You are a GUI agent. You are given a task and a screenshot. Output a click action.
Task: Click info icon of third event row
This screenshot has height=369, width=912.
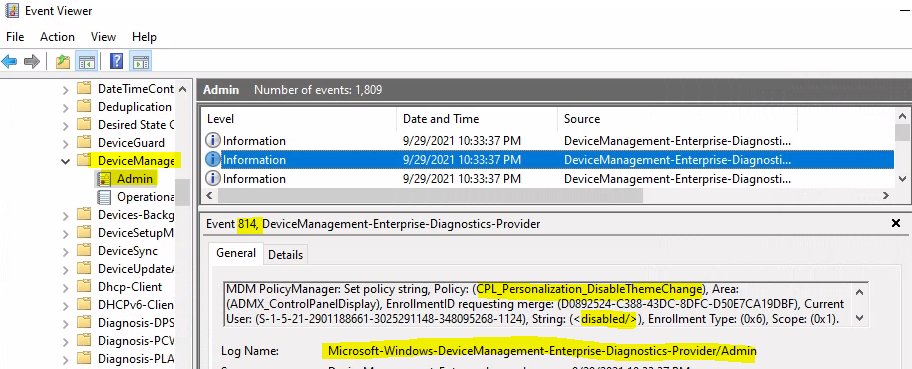pyautogui.click(x=213, y=179)
